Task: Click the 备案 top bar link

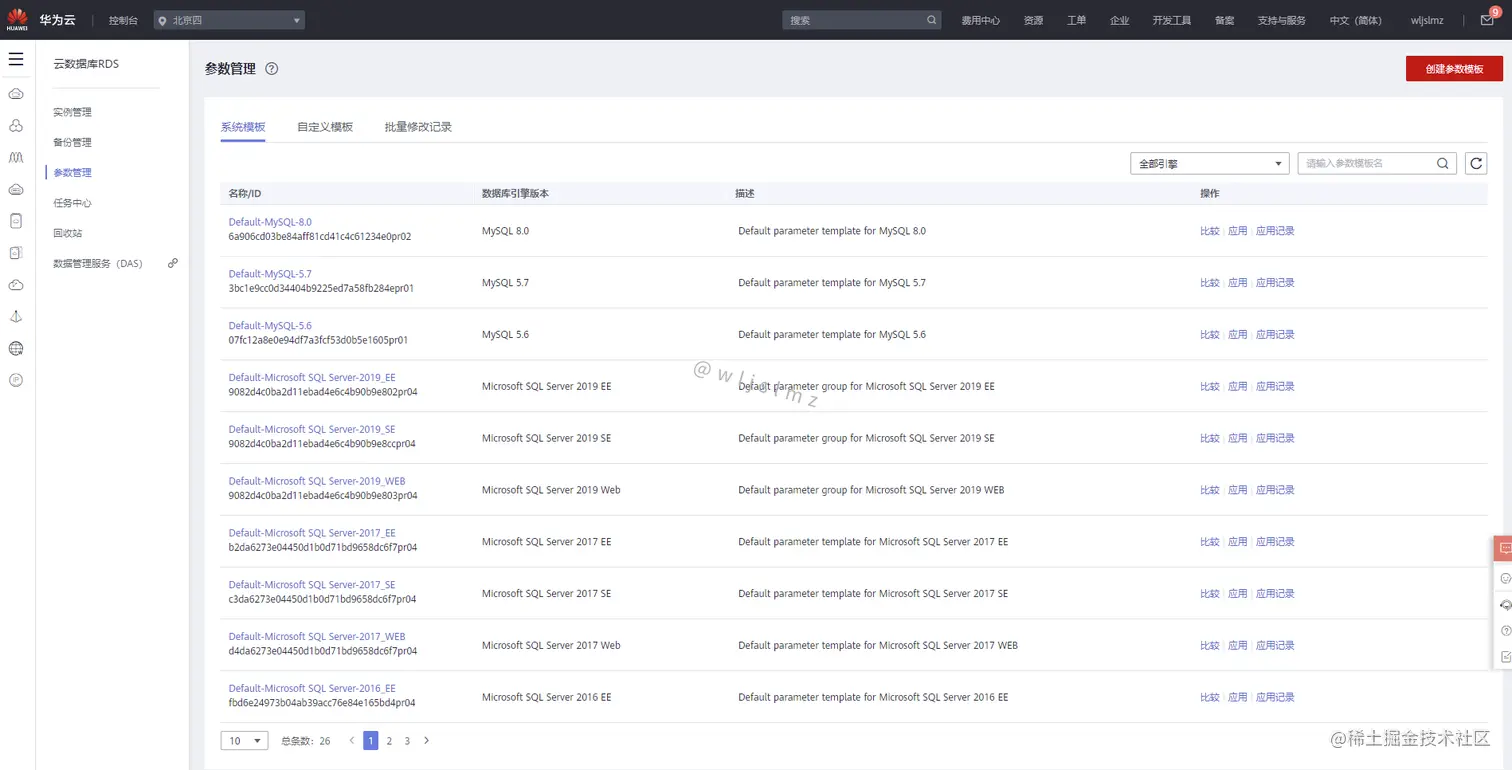Action: point(1224,20)
